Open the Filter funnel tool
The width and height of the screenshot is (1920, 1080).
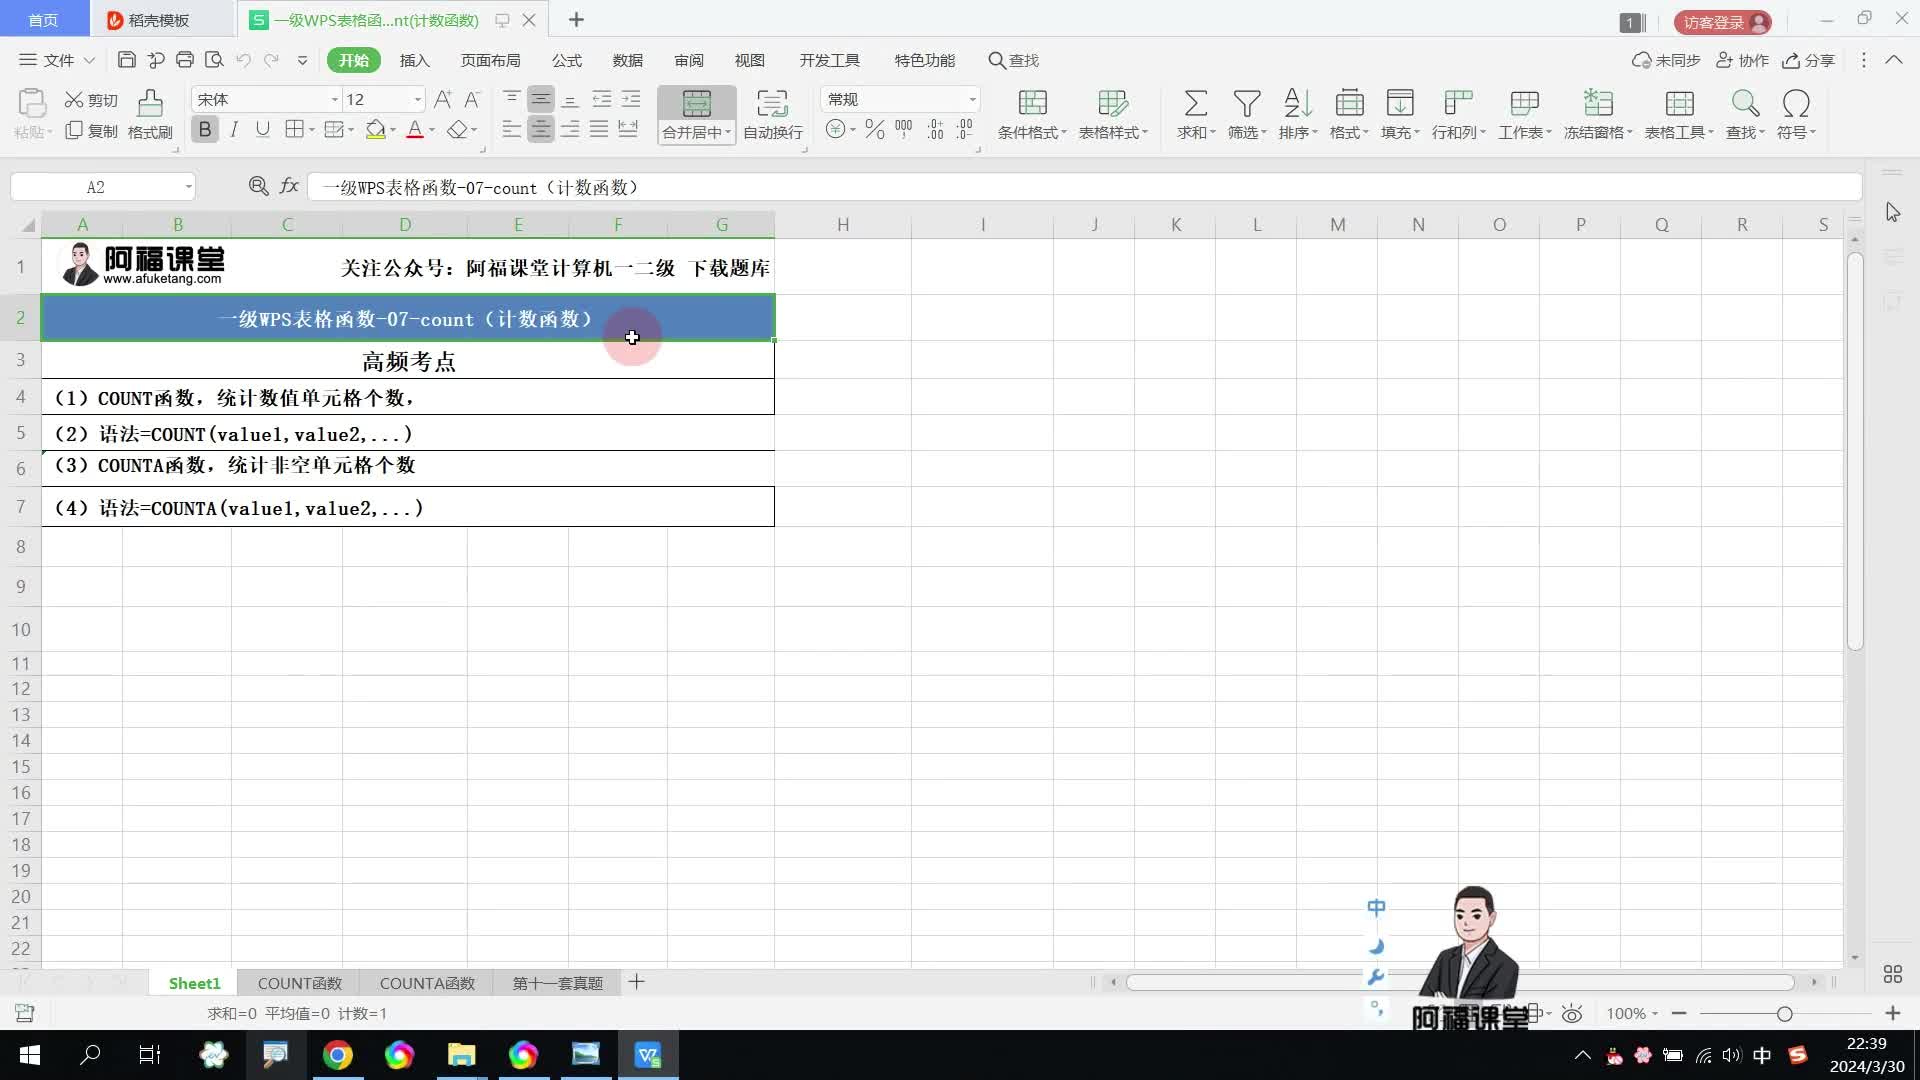click(x=1246, y=104)
